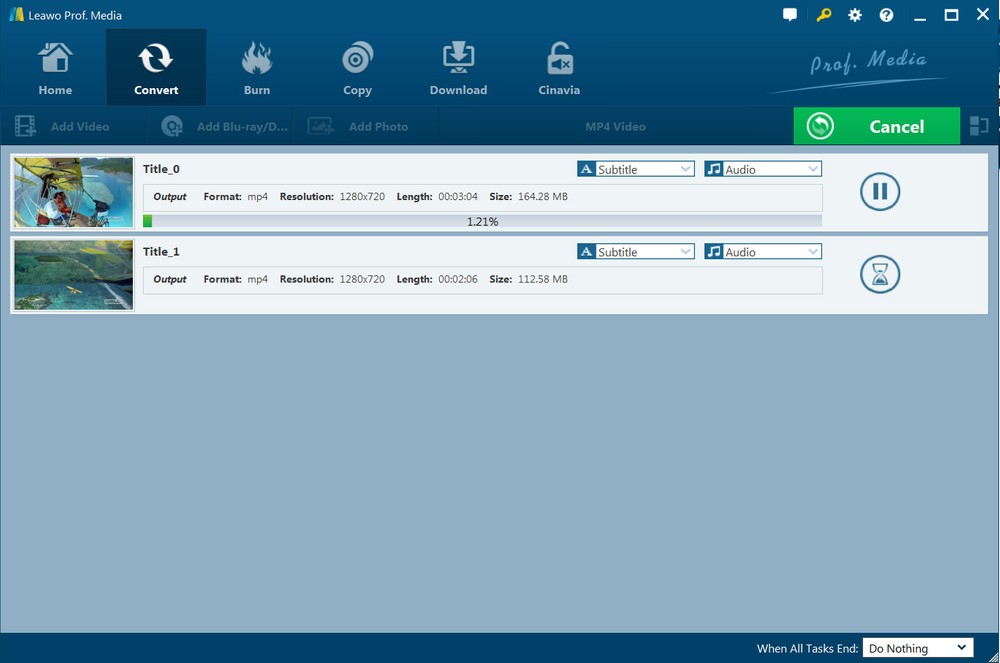Cancel the conversion process
The width and height of the screenshot is (1000, 663).
(x=876, y=126)
